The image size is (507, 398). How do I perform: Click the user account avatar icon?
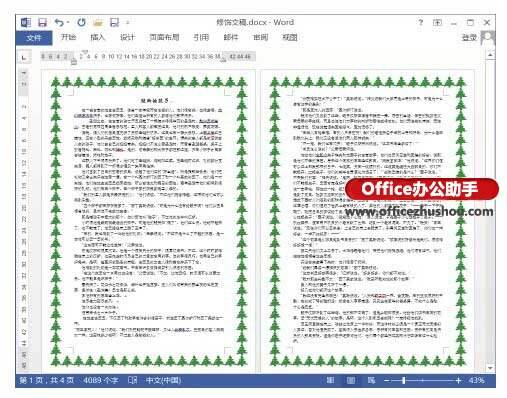point(488,38)
